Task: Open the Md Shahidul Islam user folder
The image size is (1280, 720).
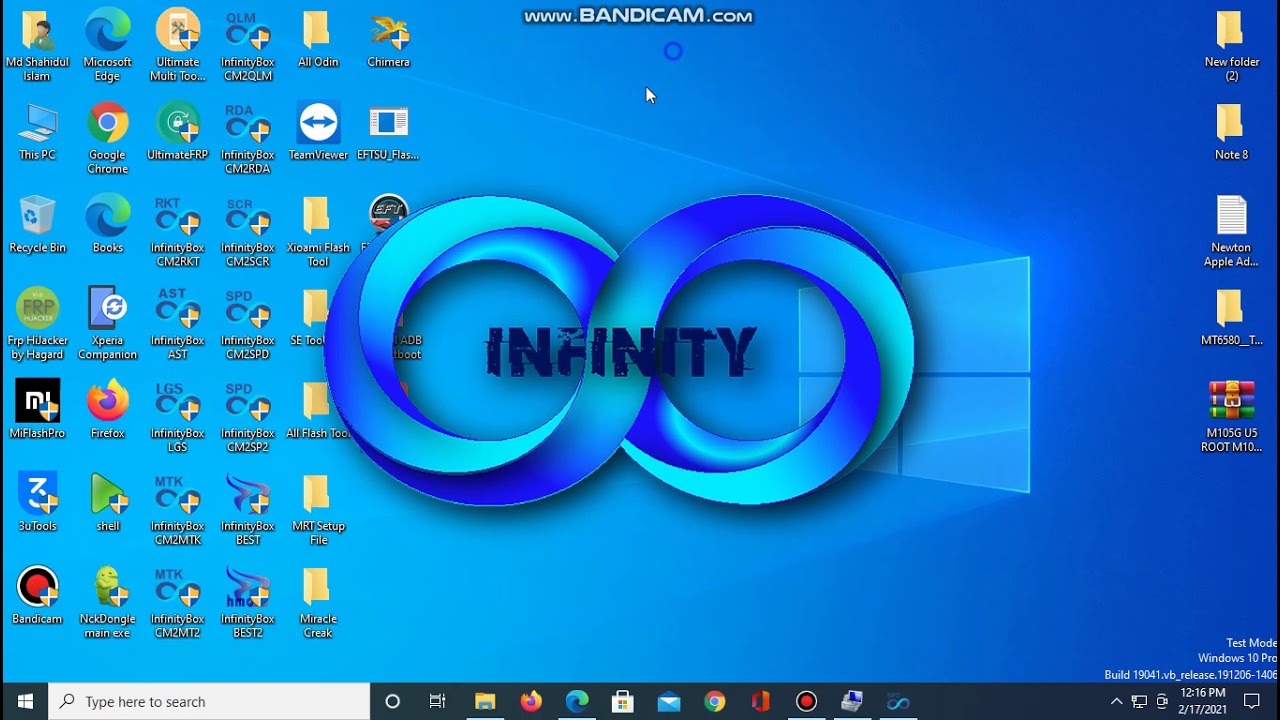Action: 37,45
